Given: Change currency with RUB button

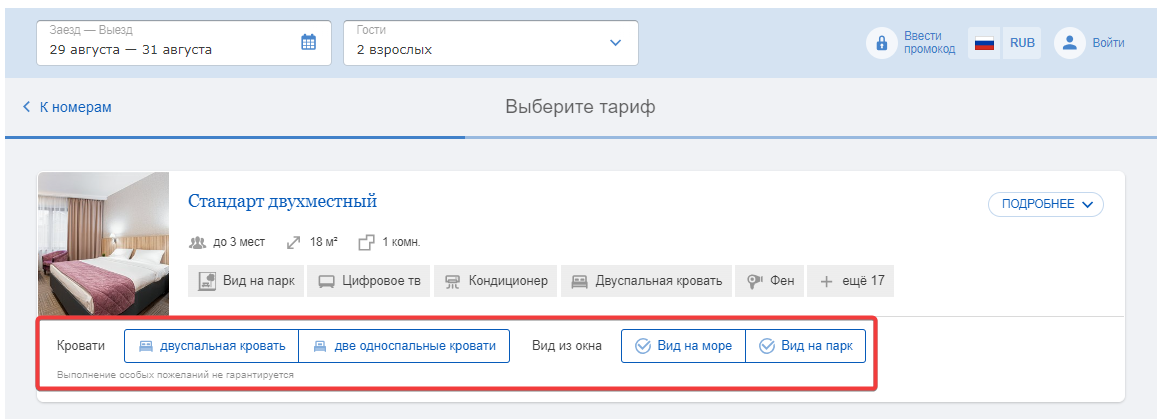Looking at the screenshot, I should 1022,43.
